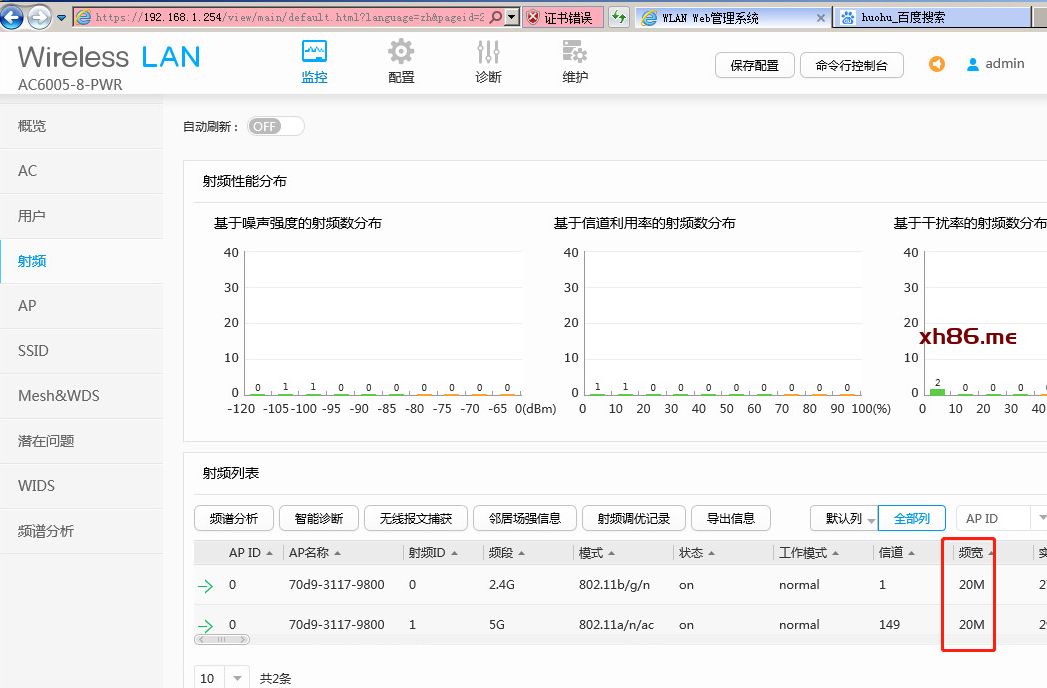
Task: Select the 默认列 column view
Action: point(843,518)
